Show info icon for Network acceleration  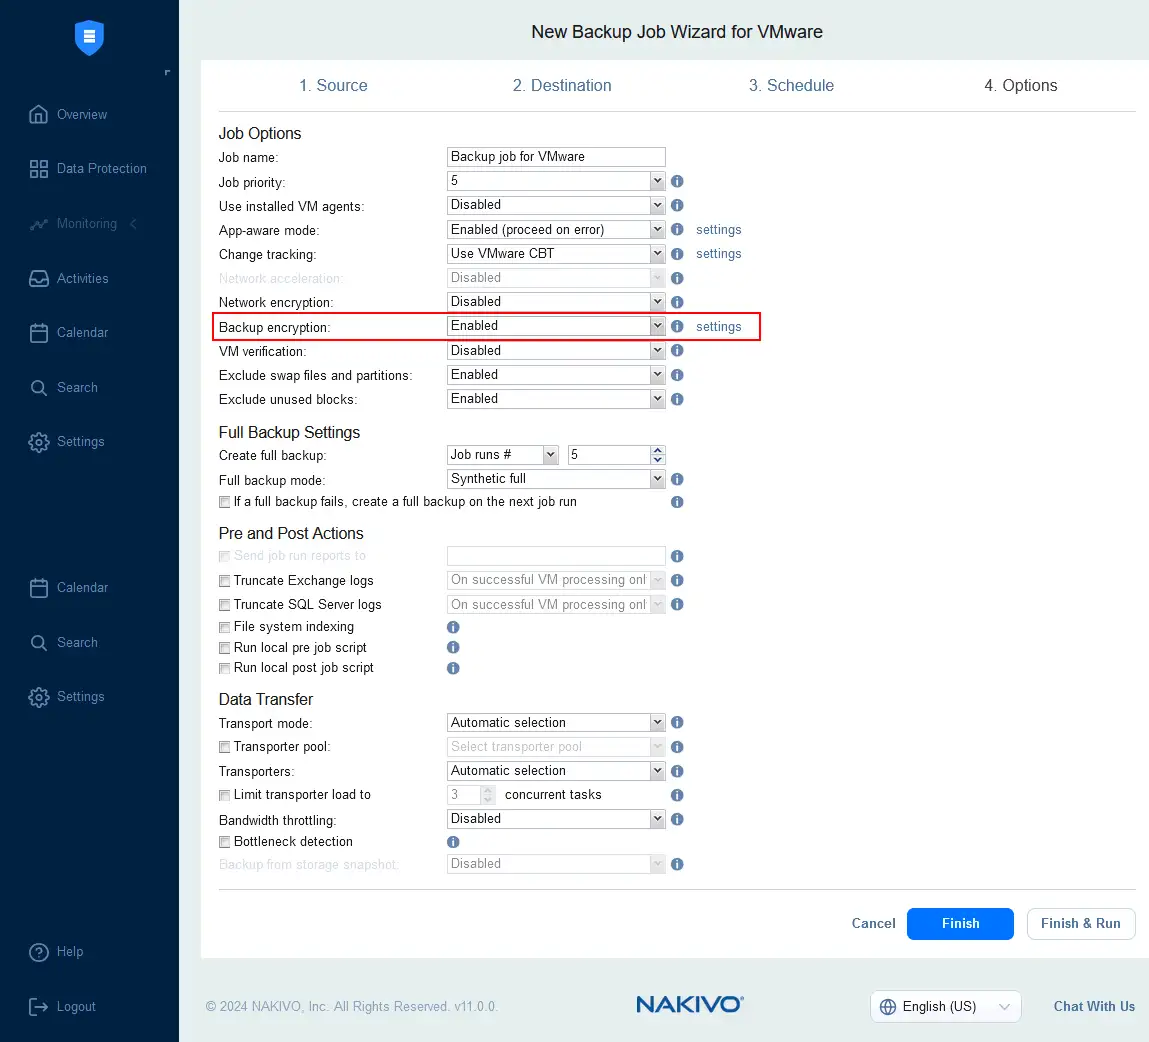point(677,278)
